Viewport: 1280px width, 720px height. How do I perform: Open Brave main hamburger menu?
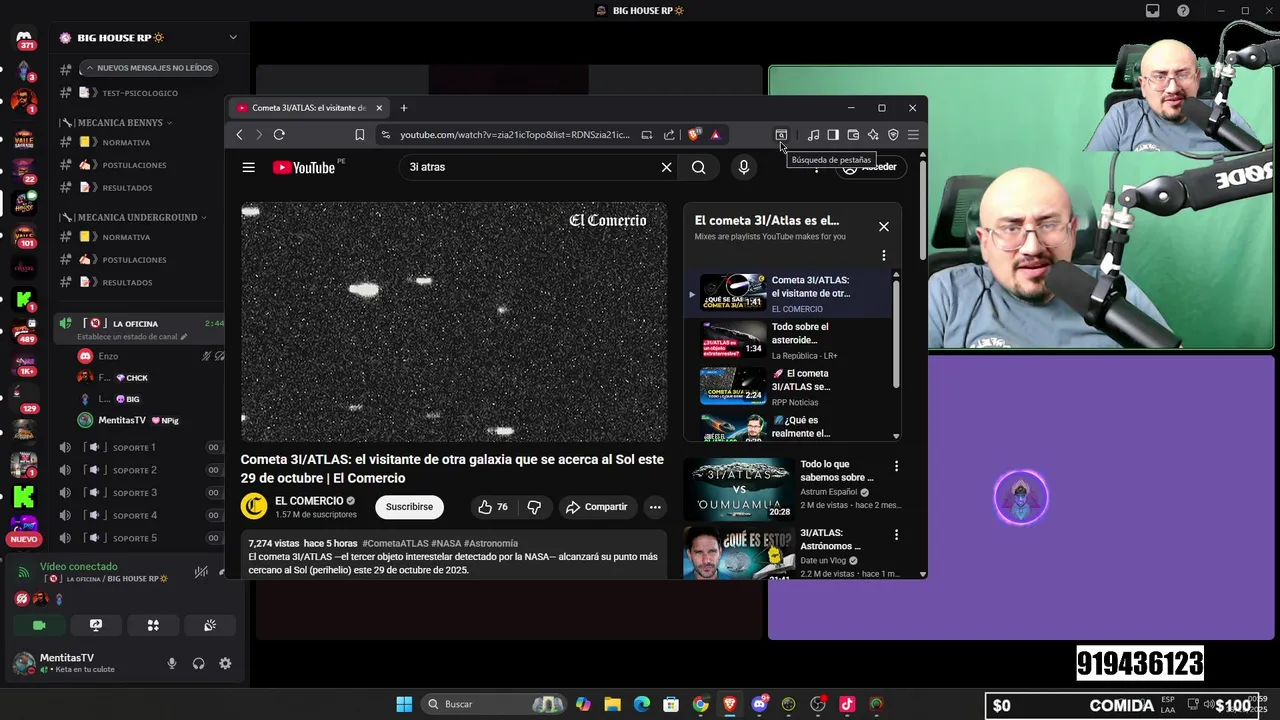(x=913, y=135)
